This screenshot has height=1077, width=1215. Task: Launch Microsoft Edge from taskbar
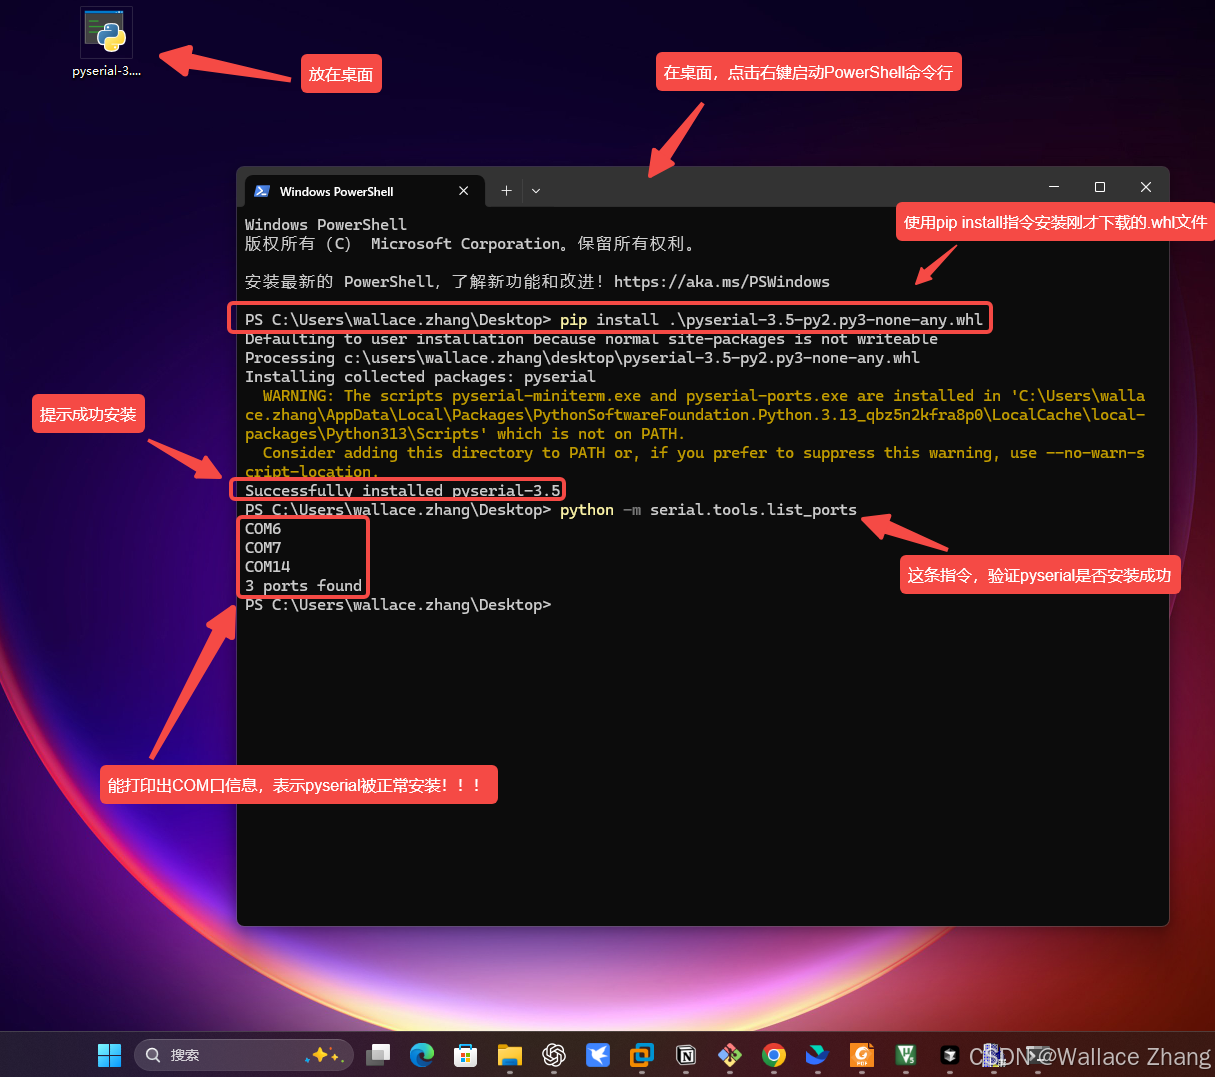point(422,1055)
